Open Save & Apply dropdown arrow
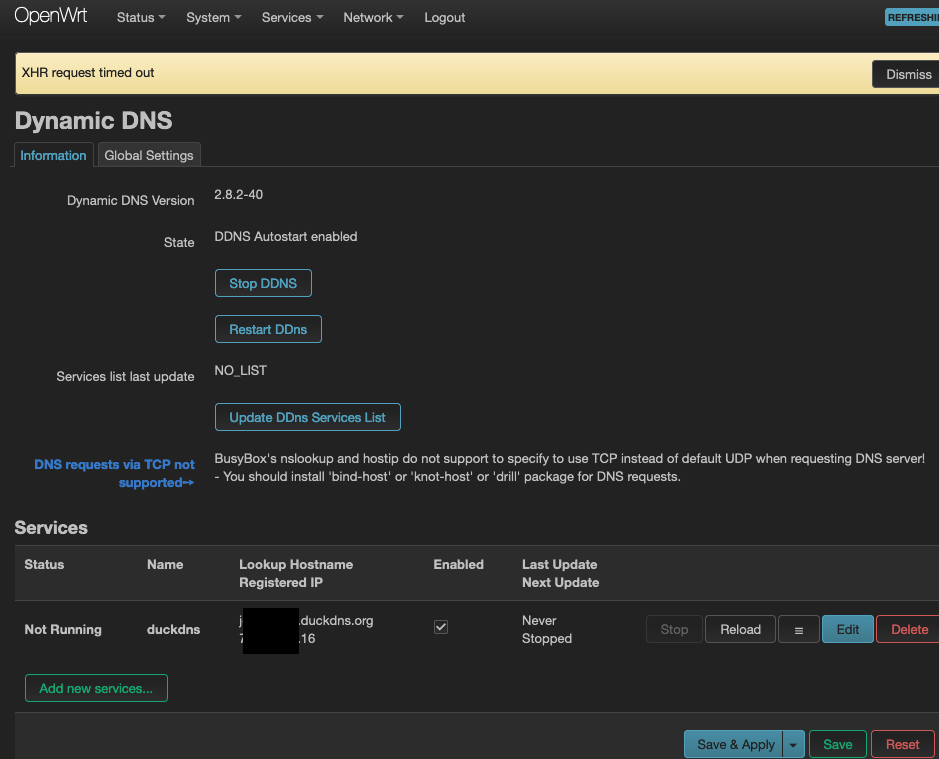Image resolution: width=939 pixels, height=759 pixels. (793, 744)
